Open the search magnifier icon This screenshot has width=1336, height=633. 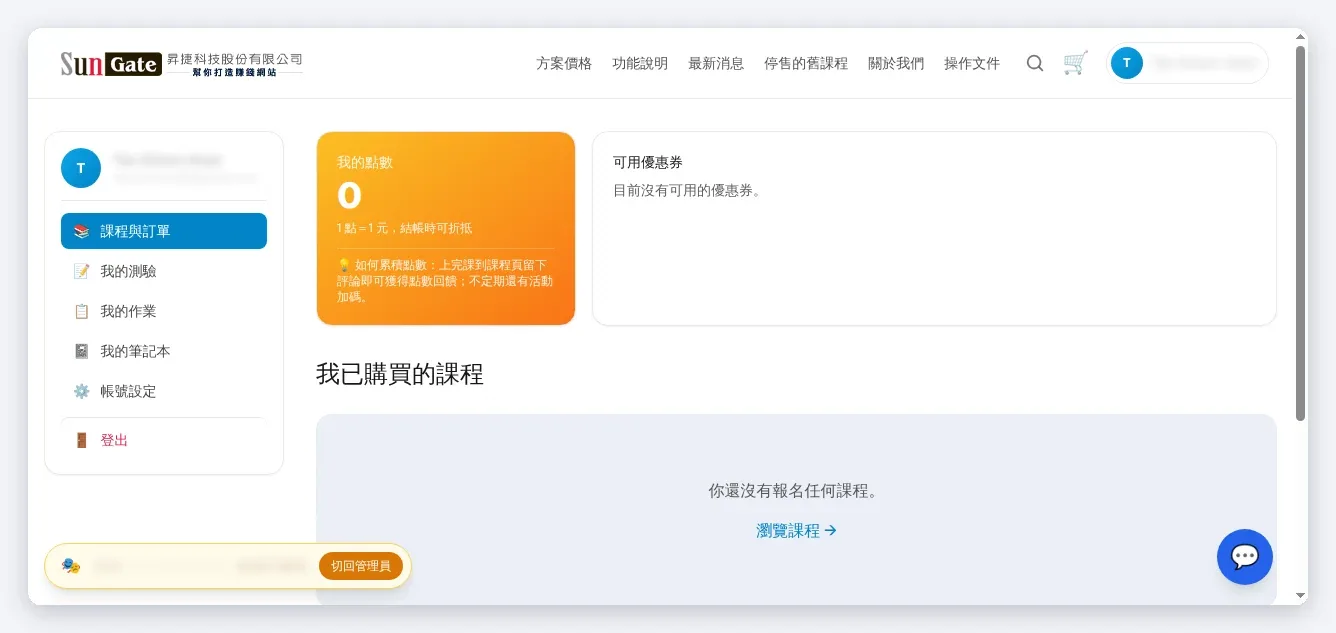(x=1035, y=63)
